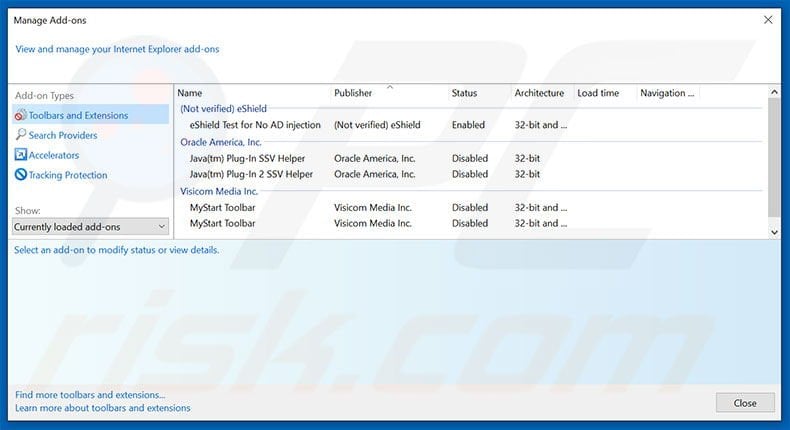
Task: Click the Accelerators icon
Action: click(20, 155)
